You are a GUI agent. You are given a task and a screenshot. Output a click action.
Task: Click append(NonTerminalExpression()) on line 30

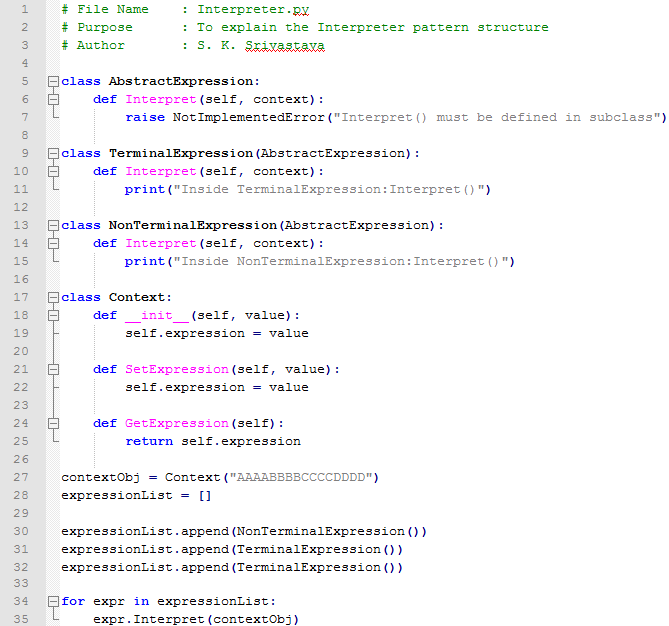click(x=304, y=531)
